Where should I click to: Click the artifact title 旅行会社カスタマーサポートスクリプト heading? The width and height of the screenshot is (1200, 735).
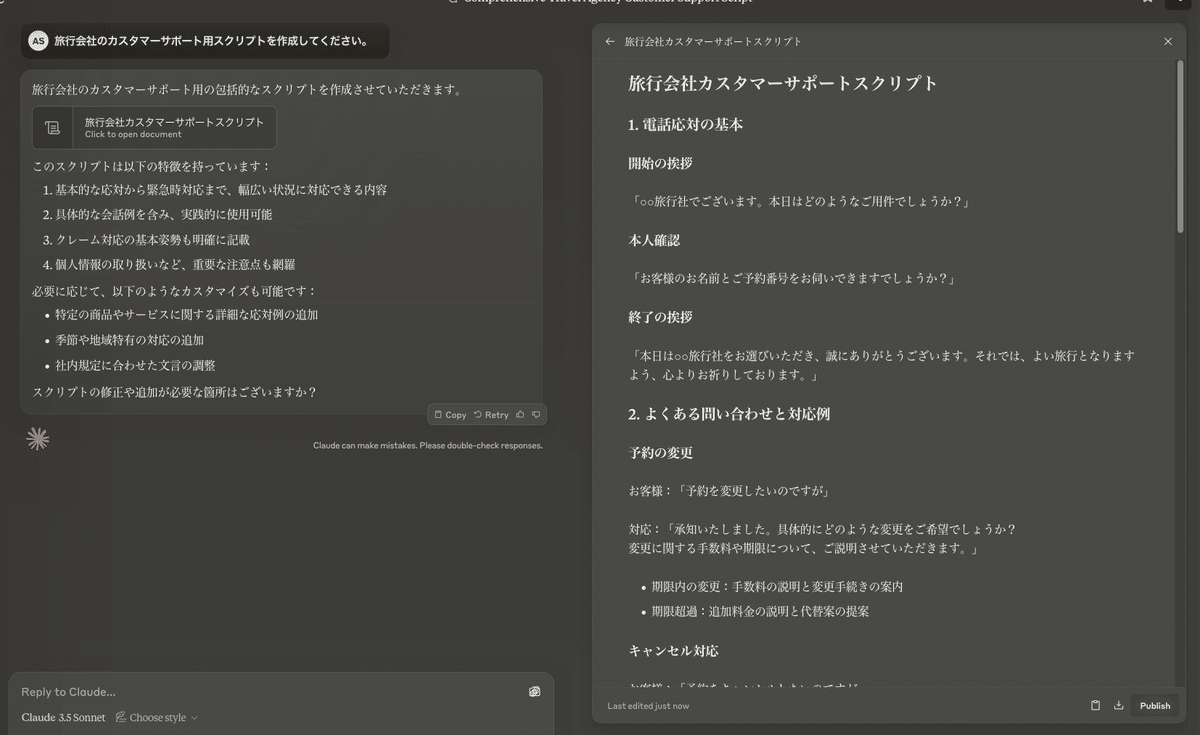tap(783, 83)
